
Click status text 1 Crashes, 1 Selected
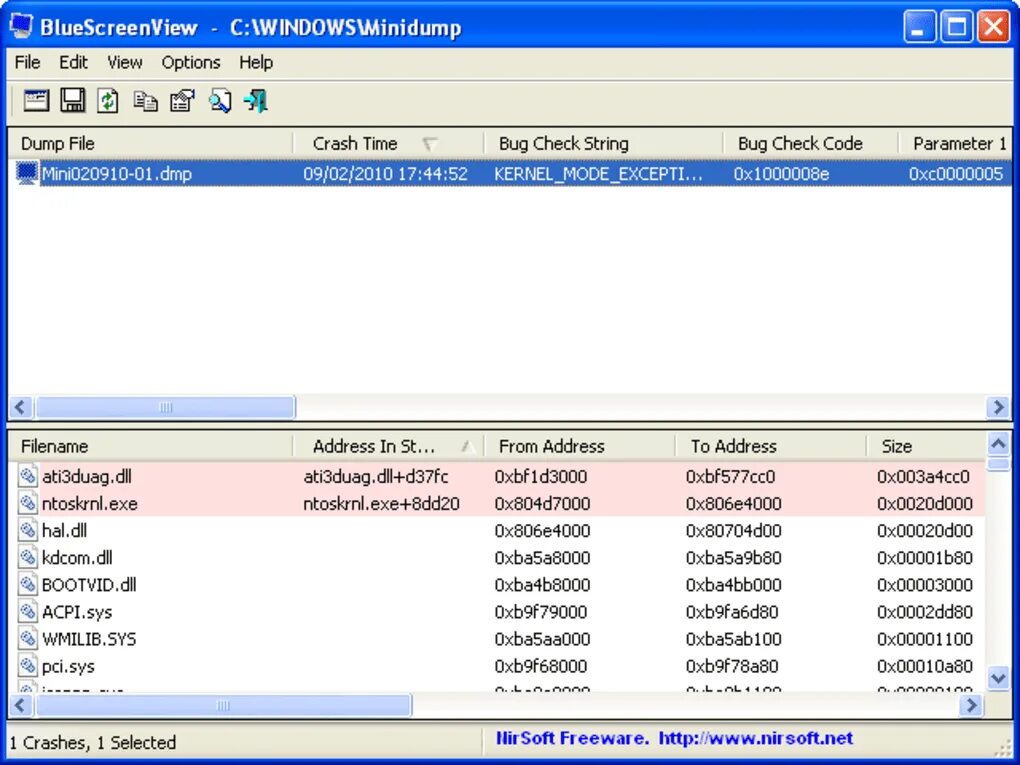[x=92, y=742]
